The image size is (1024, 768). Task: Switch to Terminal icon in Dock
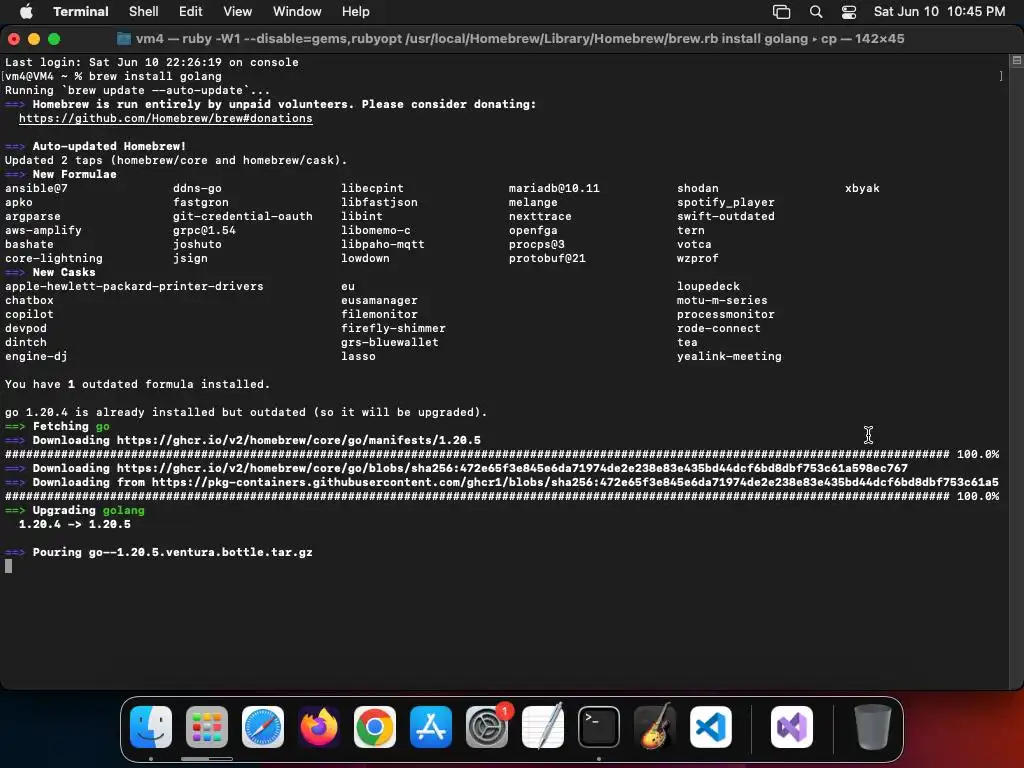coord(599,726)
